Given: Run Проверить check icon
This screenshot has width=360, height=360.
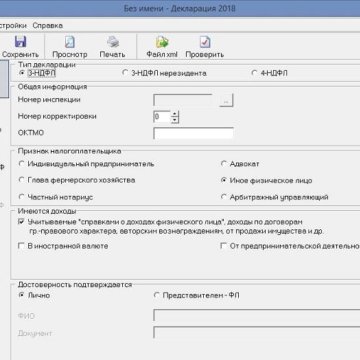Looking at the screenshot, I should coord(205,42).
